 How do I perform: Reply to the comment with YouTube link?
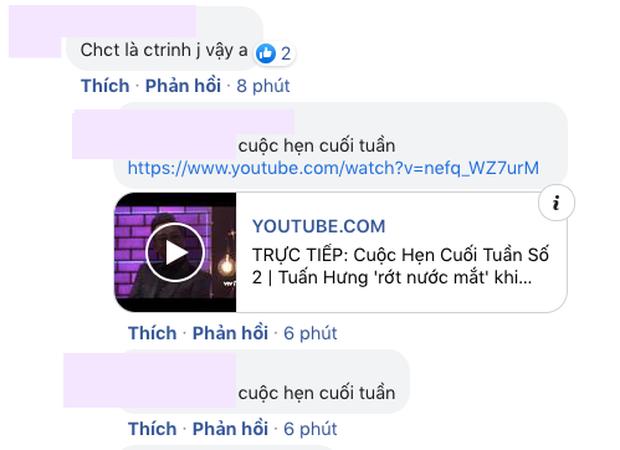coord(230,333)
